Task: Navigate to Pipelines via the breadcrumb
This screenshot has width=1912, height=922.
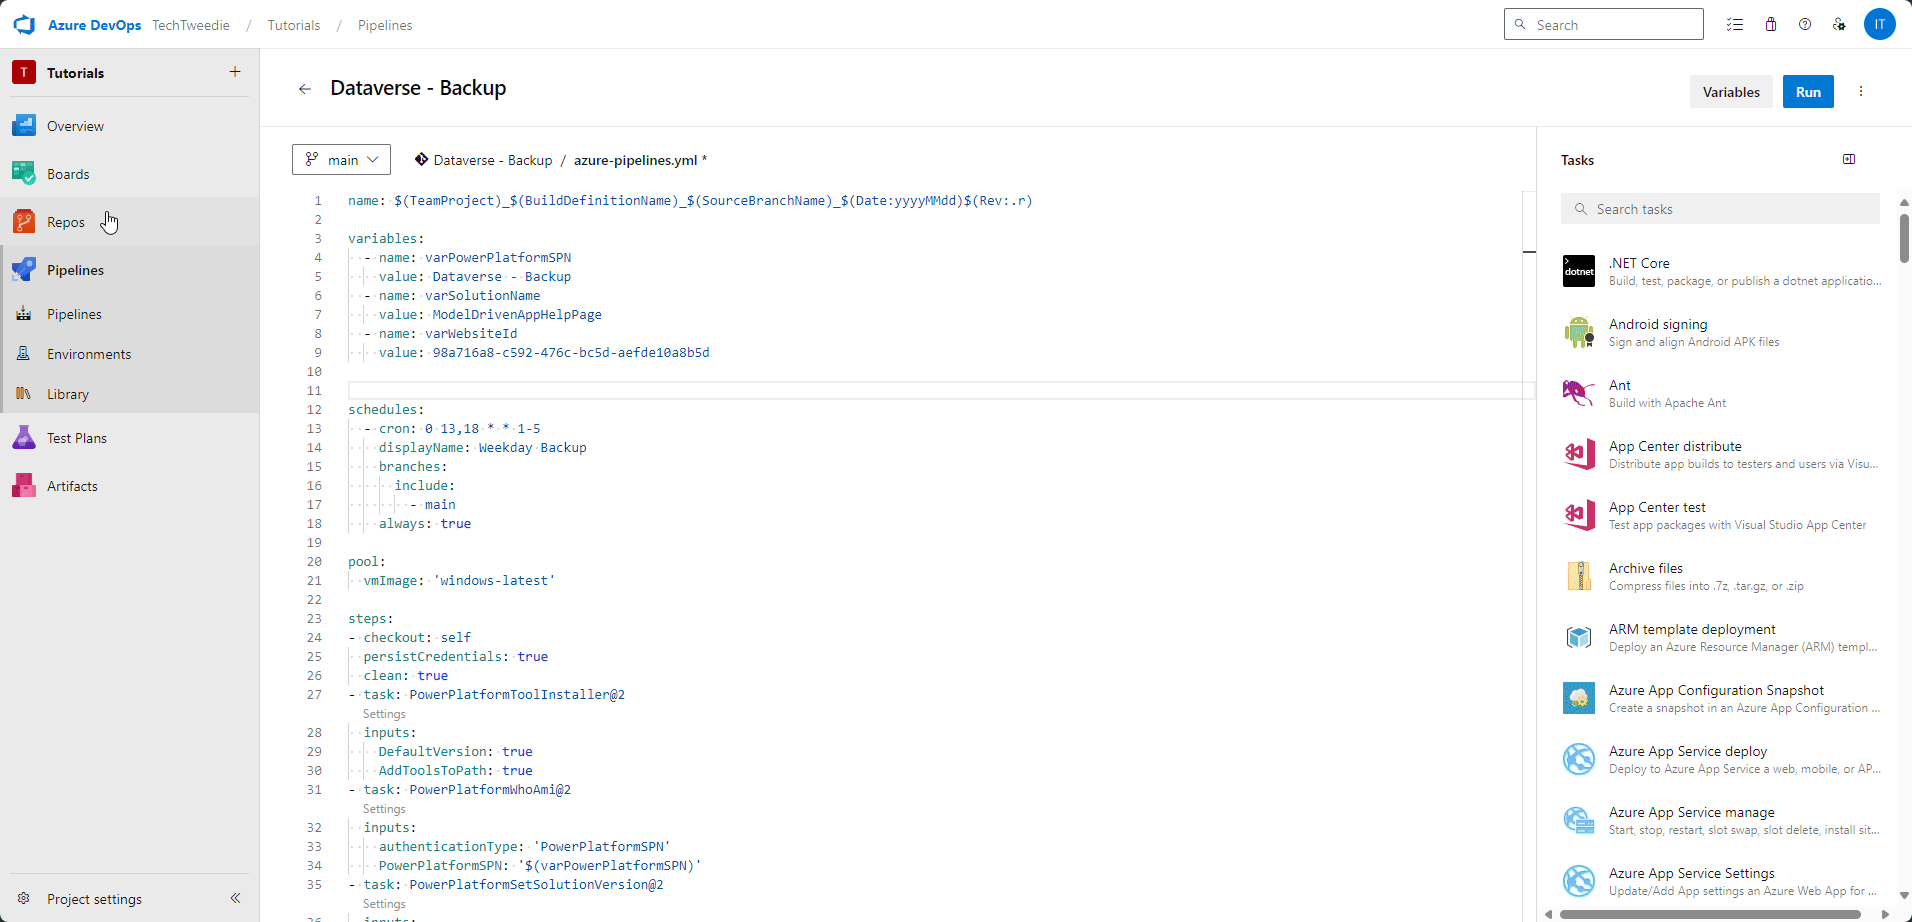Action: 384,25
